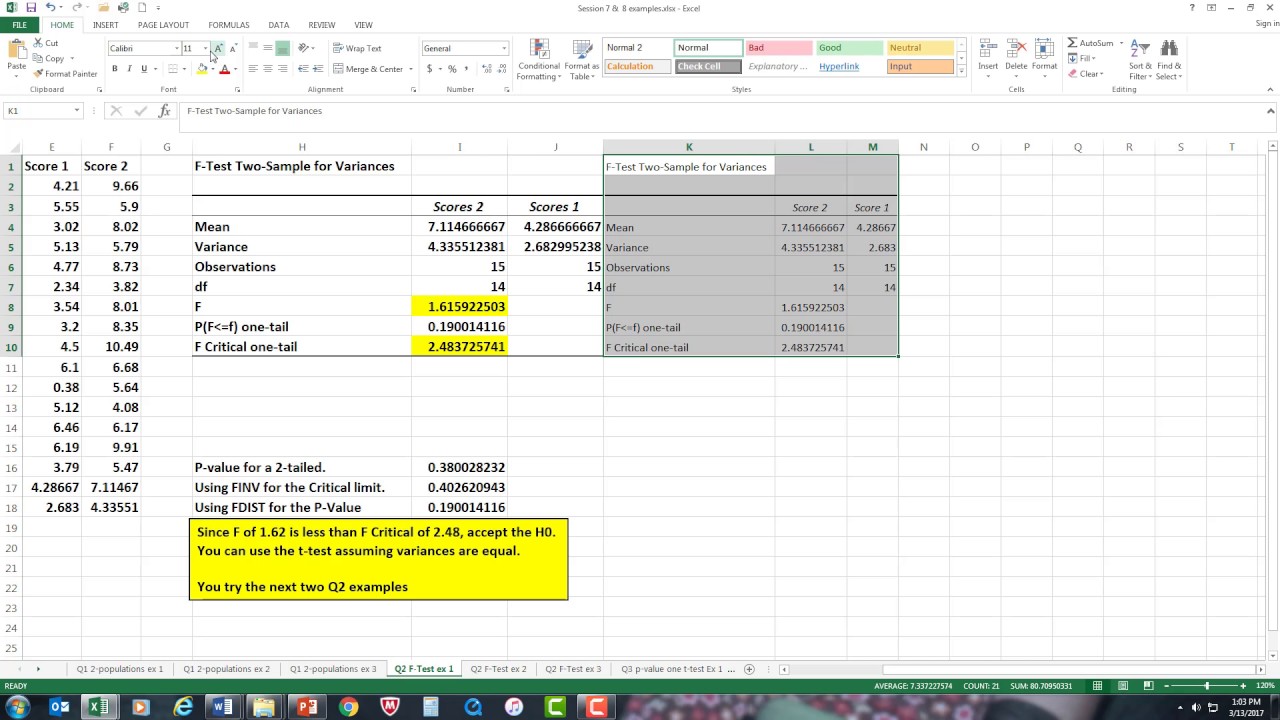The width and height of the screenshot is (1280, 720).
Task: Switch to Page Layout view icon
Action: pos(1122,686)
